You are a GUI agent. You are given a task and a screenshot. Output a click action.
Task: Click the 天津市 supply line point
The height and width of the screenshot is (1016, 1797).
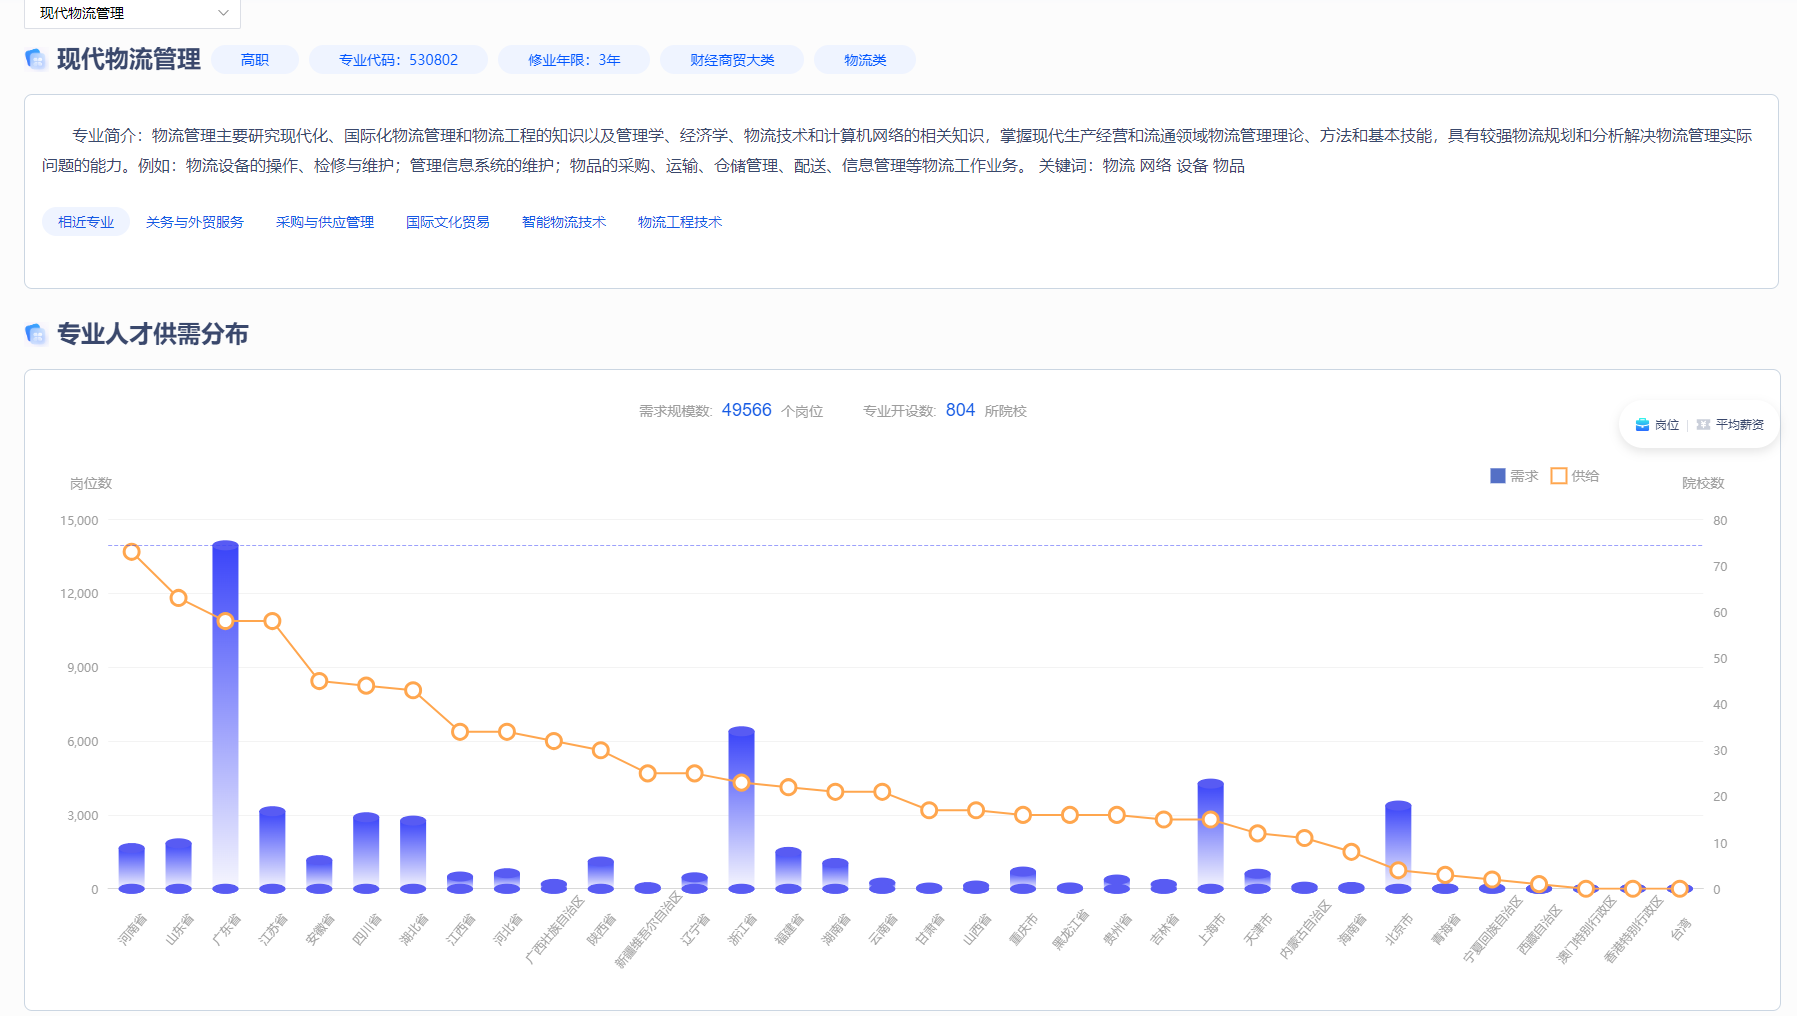tap(1257, 833)
